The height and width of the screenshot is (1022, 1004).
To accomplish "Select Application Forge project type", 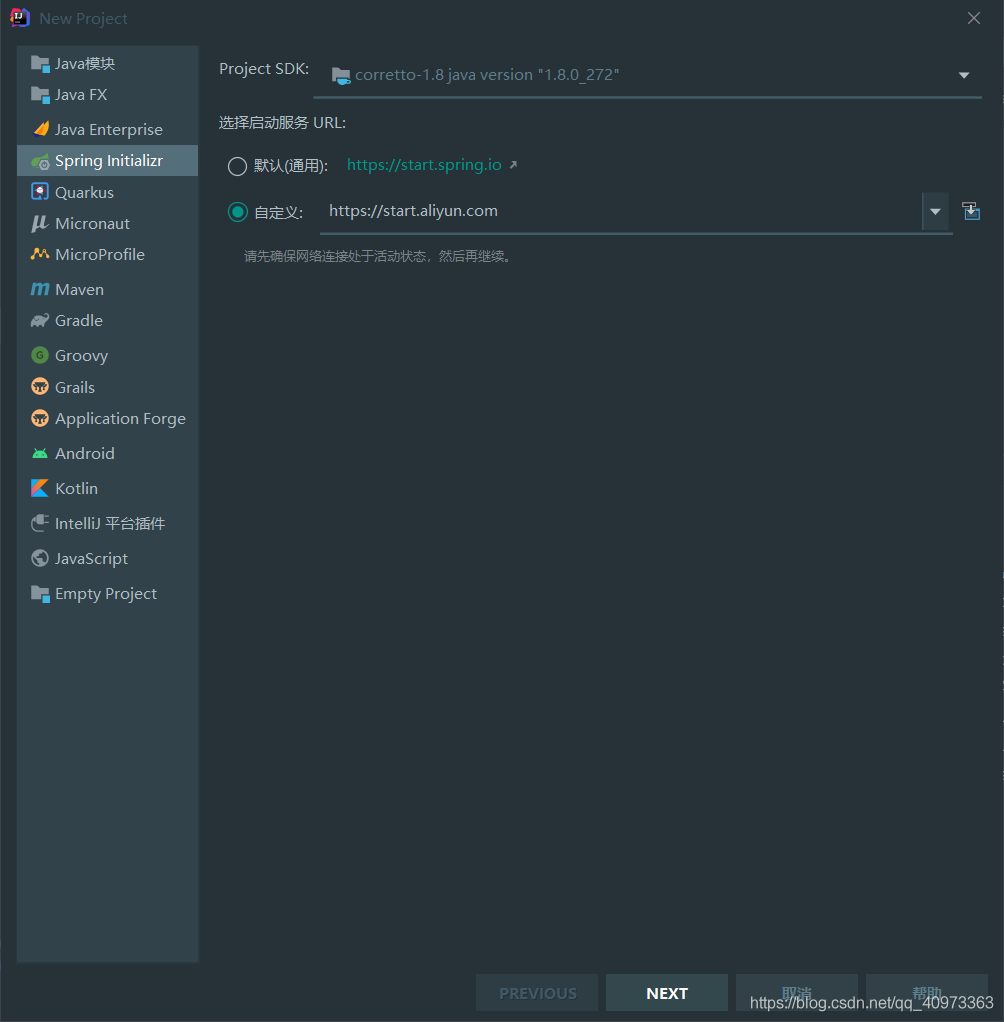I will coord(108,418).
